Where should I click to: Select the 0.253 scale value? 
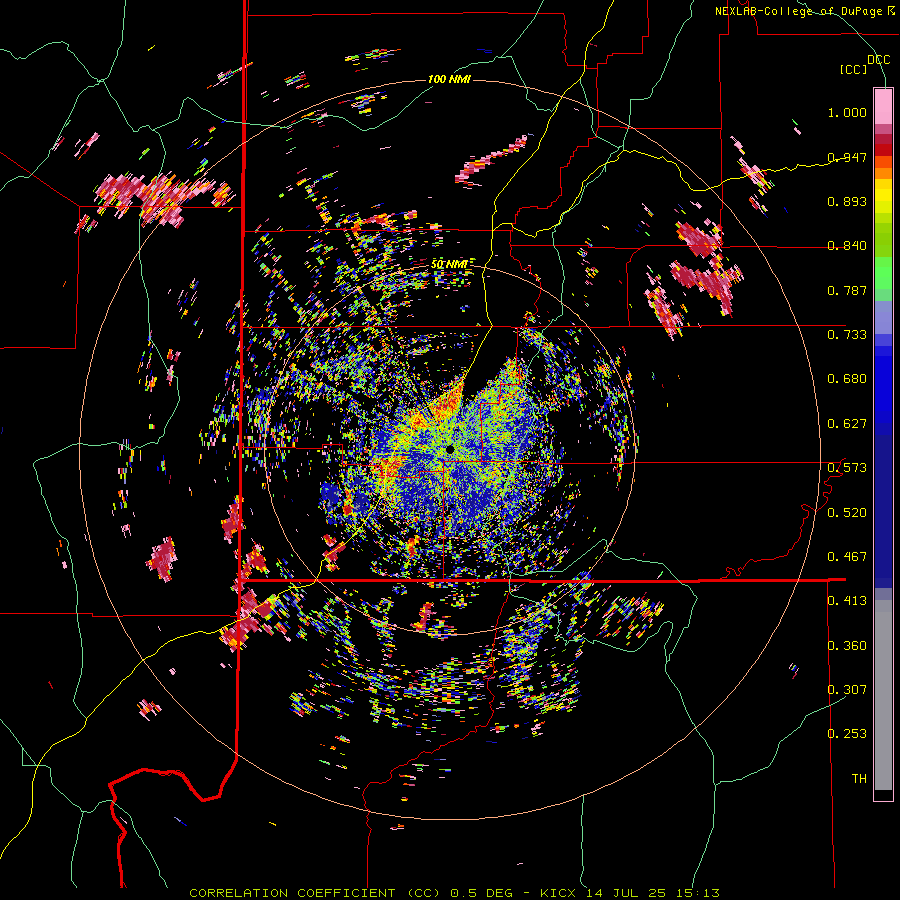click(x=847, y=734)
